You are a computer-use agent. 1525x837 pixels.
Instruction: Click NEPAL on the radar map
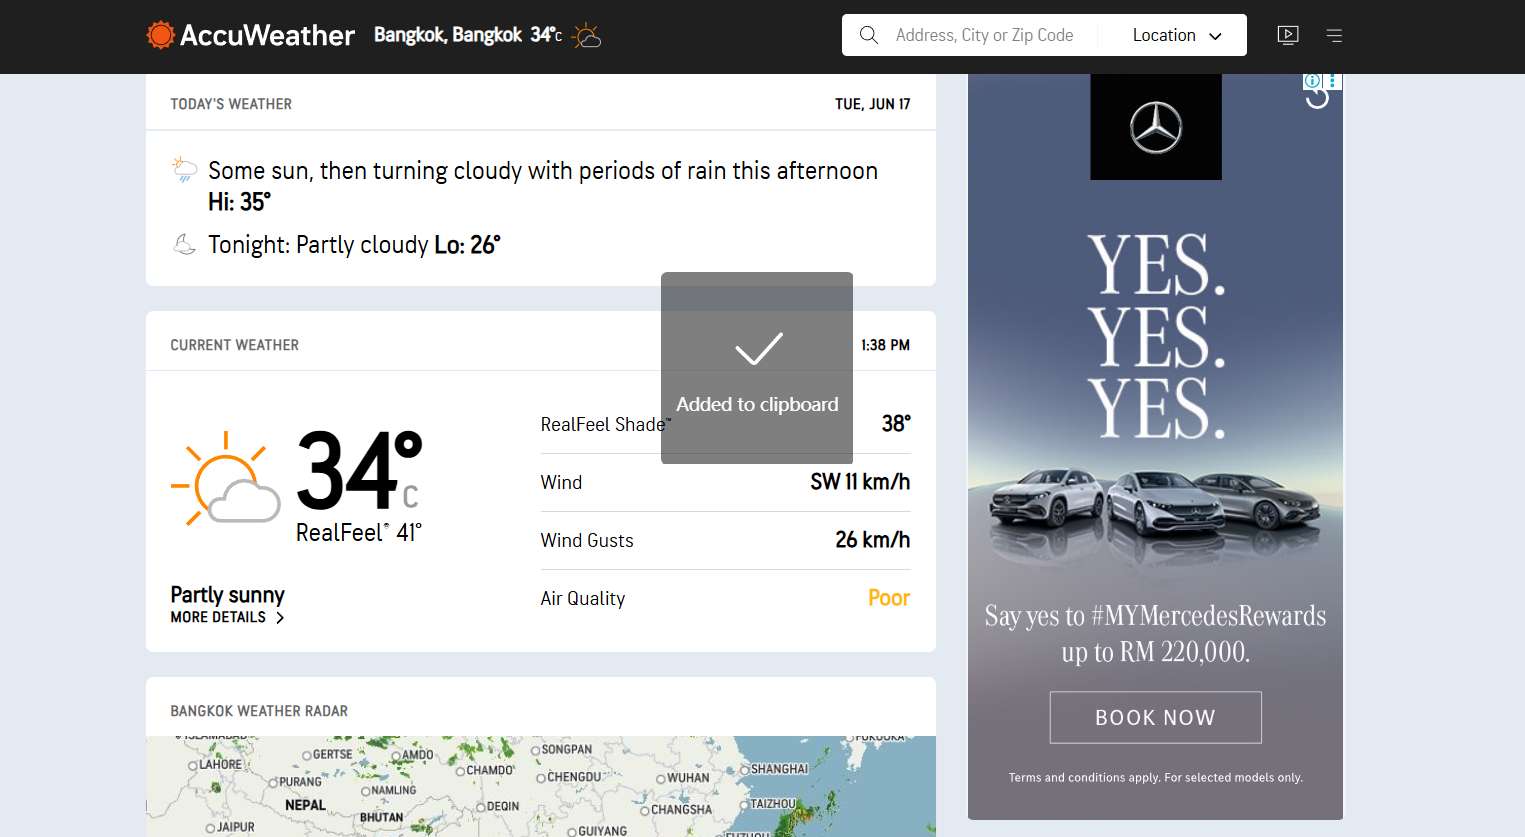click(x=305, y=805)
